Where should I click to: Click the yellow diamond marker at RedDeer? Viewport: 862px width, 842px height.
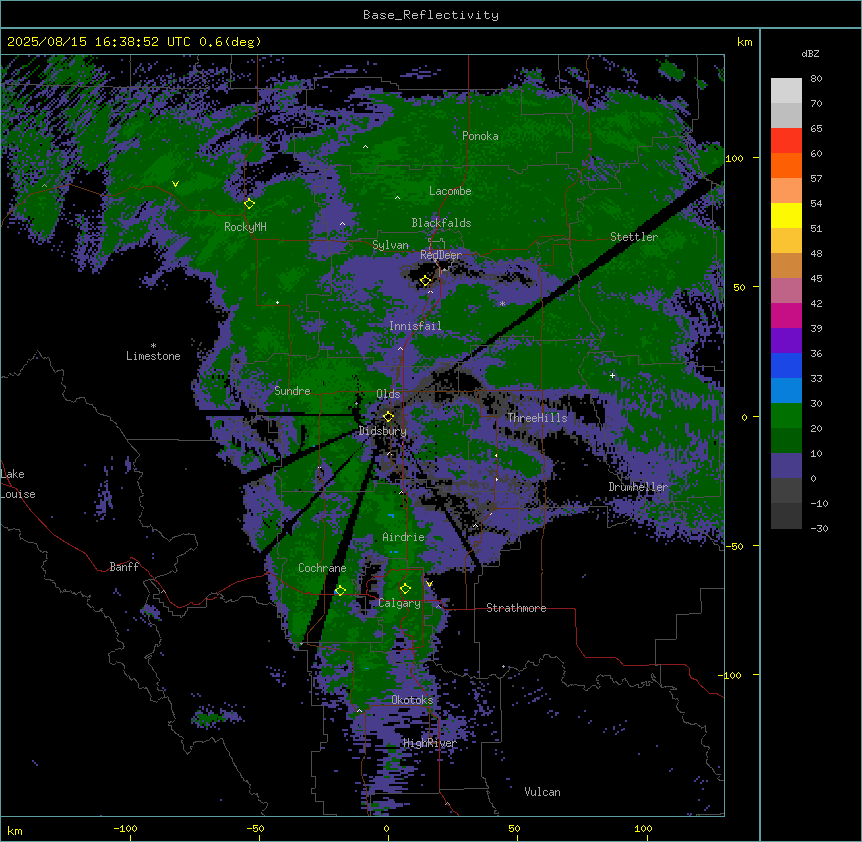426,281
